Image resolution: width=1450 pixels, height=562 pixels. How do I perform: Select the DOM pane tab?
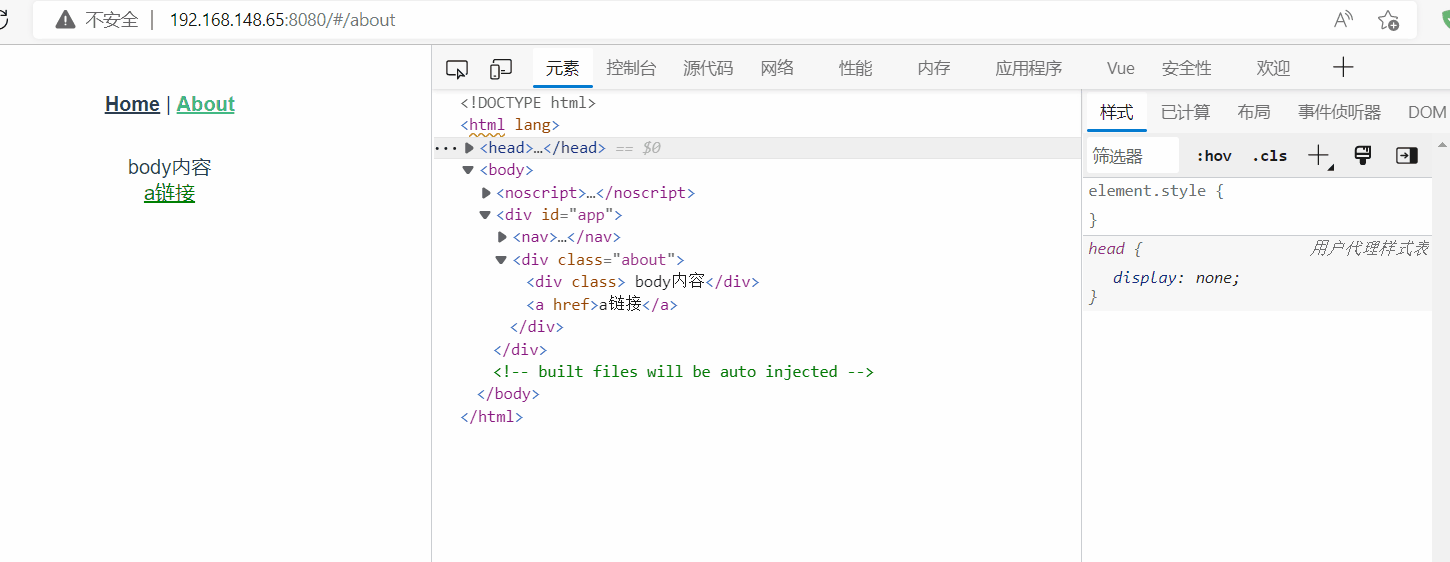(x=1427, y=112)
